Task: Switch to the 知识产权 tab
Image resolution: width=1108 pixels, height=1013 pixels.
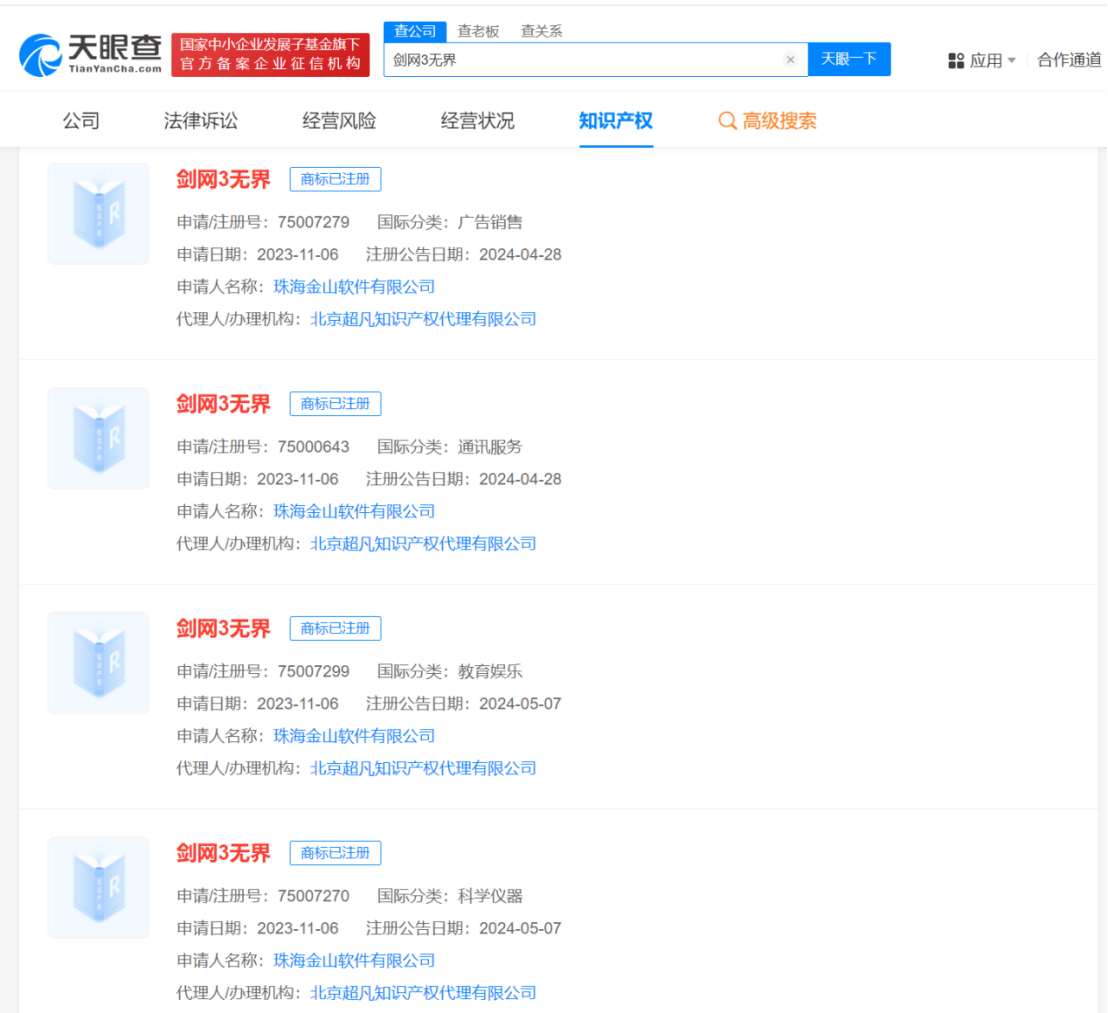Action: [615, 121]
